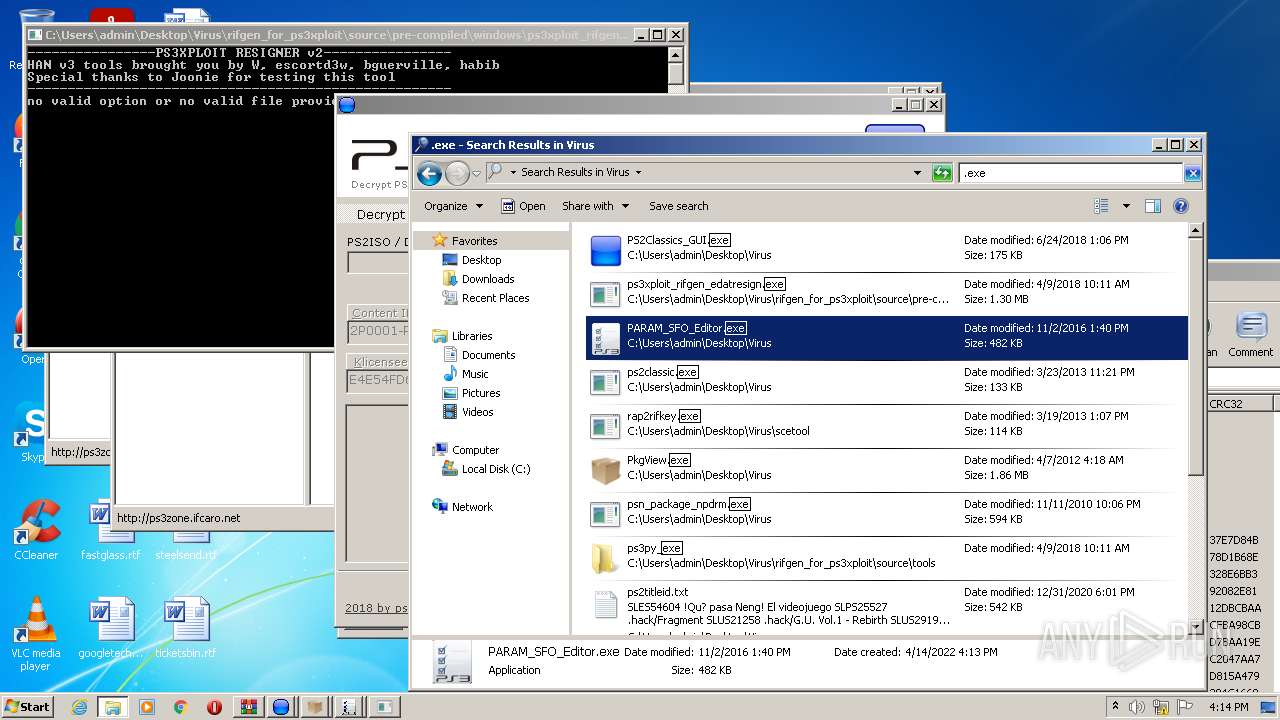Launch Internet Explorer from the taskbar
Screen dimensions: 1280x720
(x=79, y=707)
